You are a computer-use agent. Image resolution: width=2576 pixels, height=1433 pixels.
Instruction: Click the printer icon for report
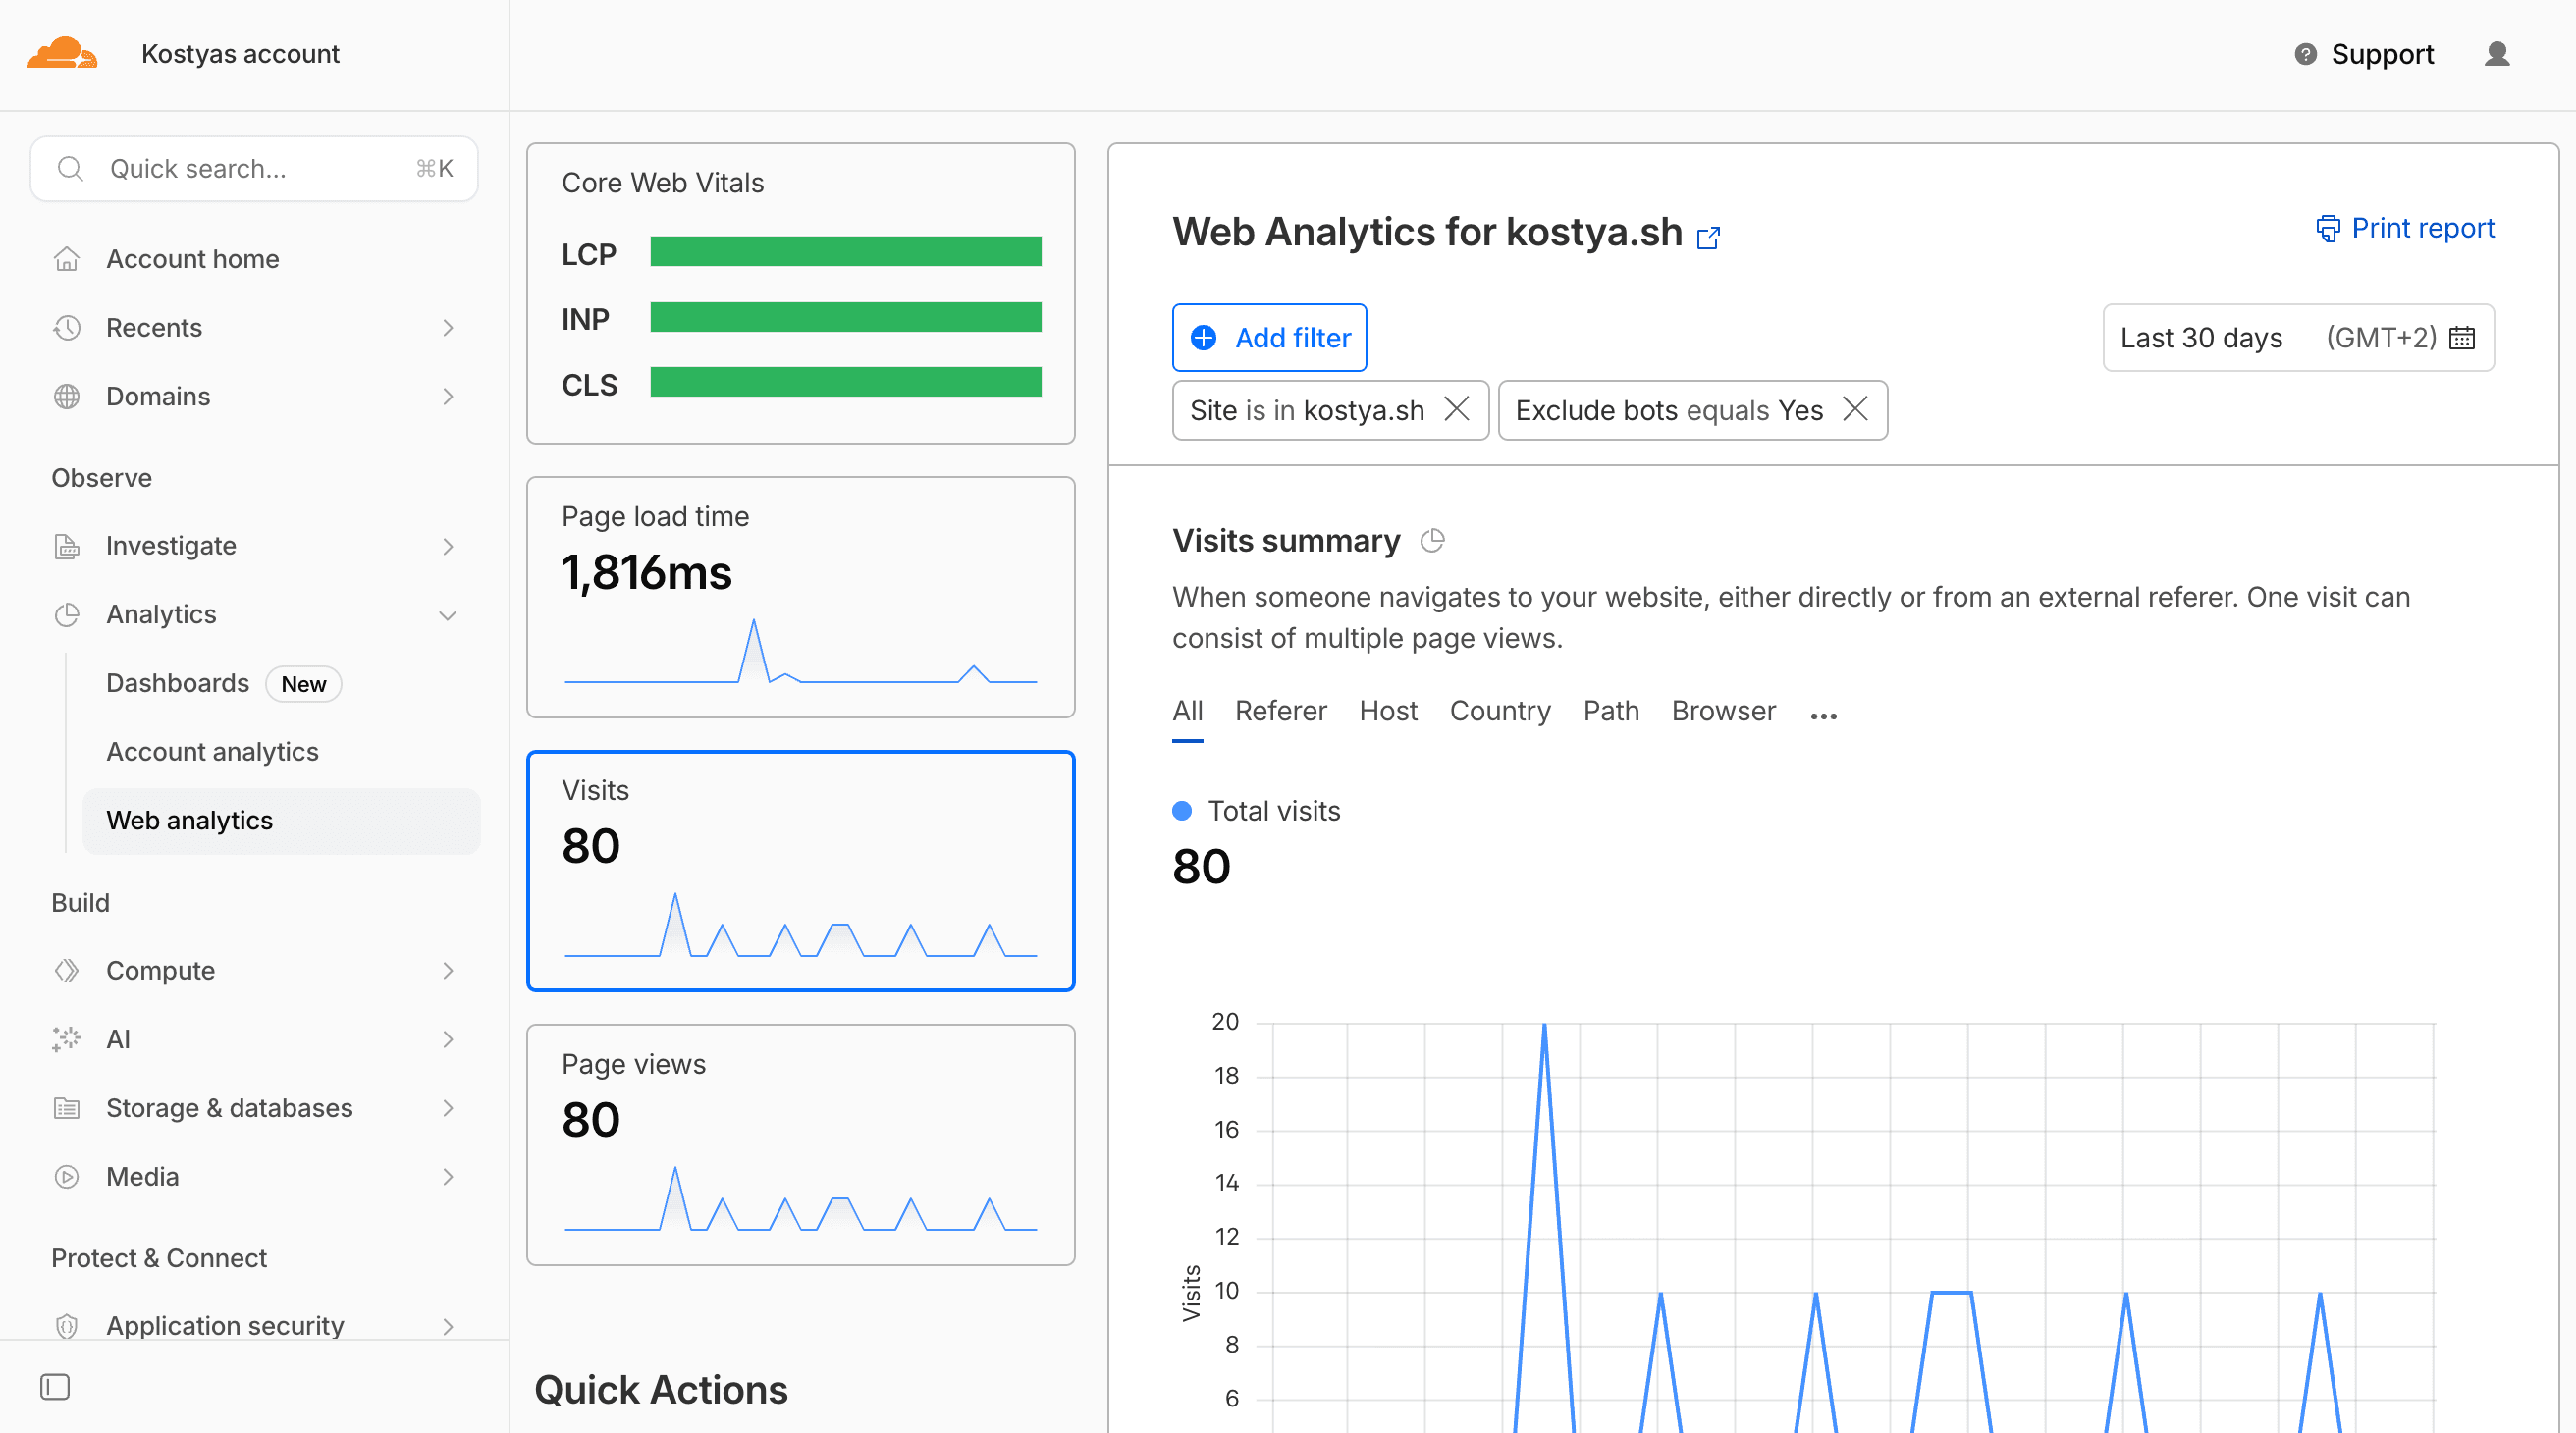click(x=2328, y=229)
